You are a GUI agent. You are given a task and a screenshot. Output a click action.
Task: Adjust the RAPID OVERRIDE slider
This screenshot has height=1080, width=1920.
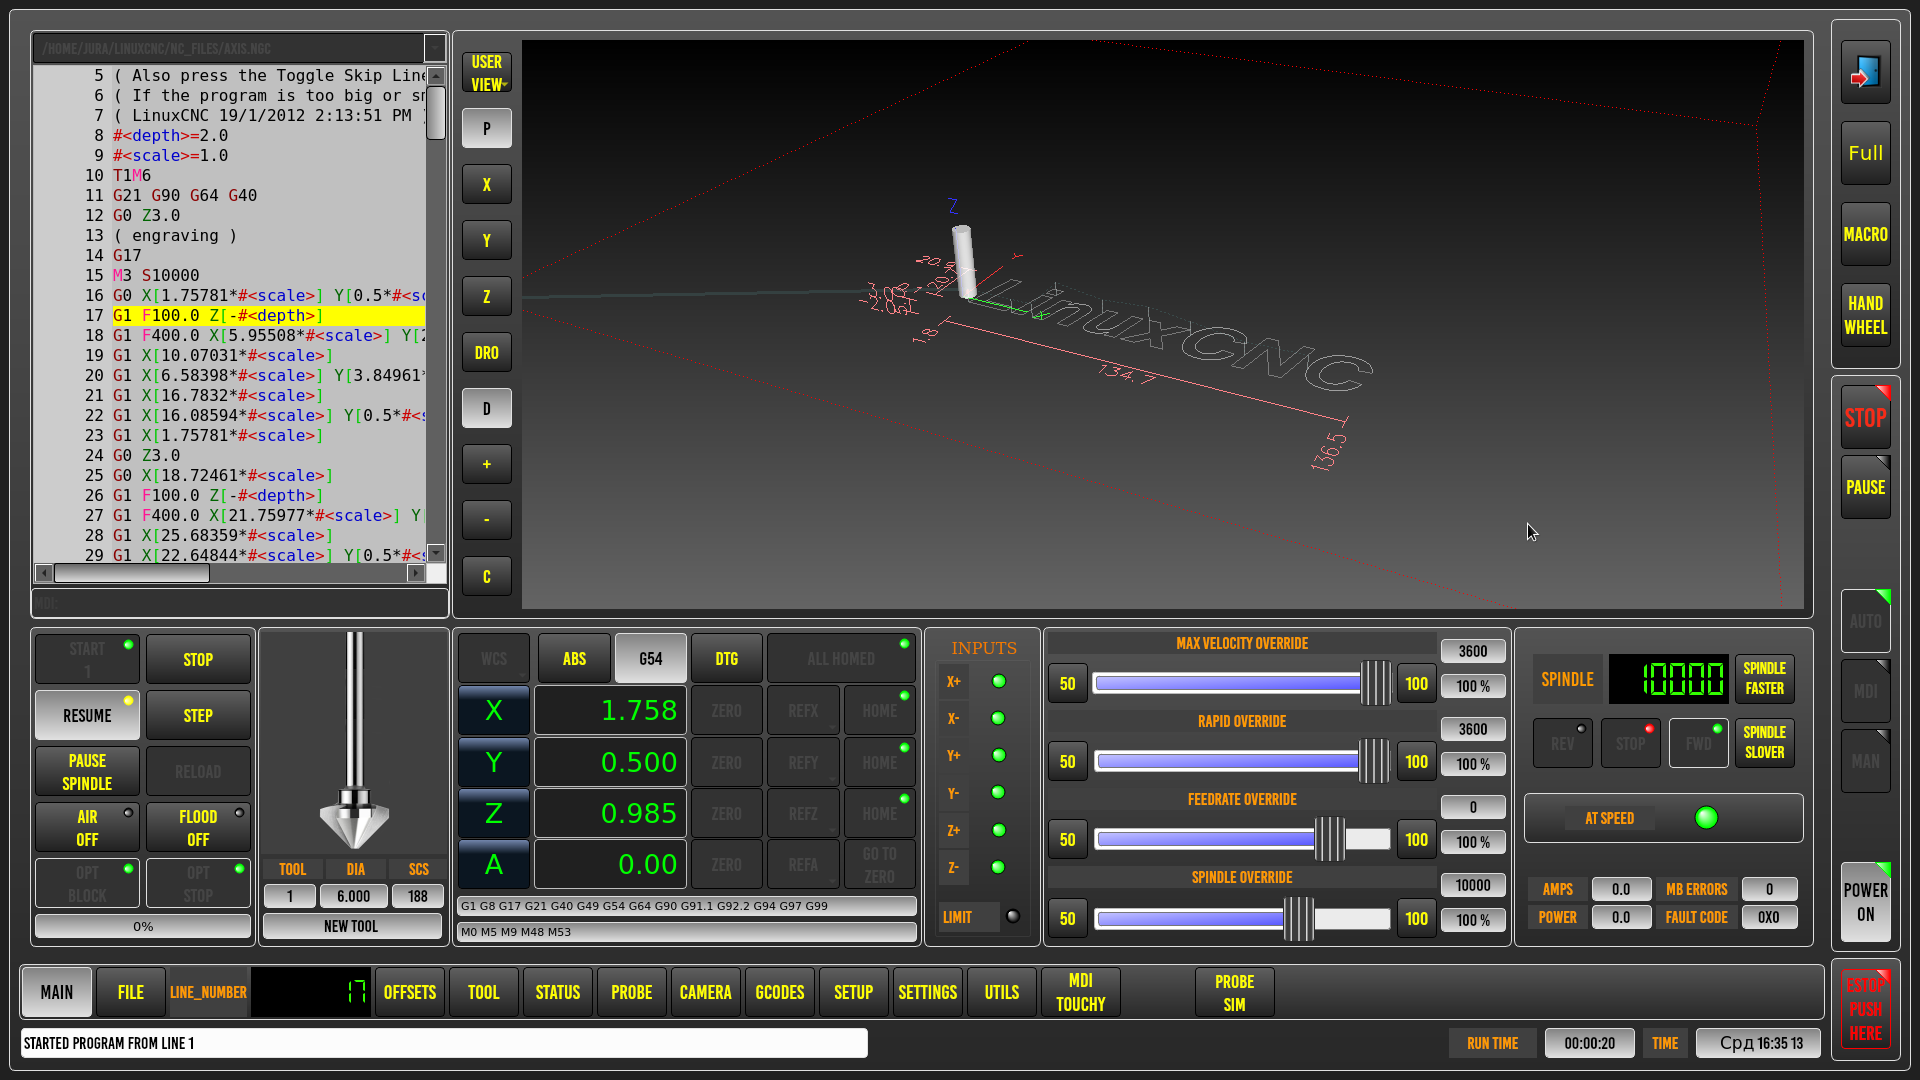click(1242, 762)
